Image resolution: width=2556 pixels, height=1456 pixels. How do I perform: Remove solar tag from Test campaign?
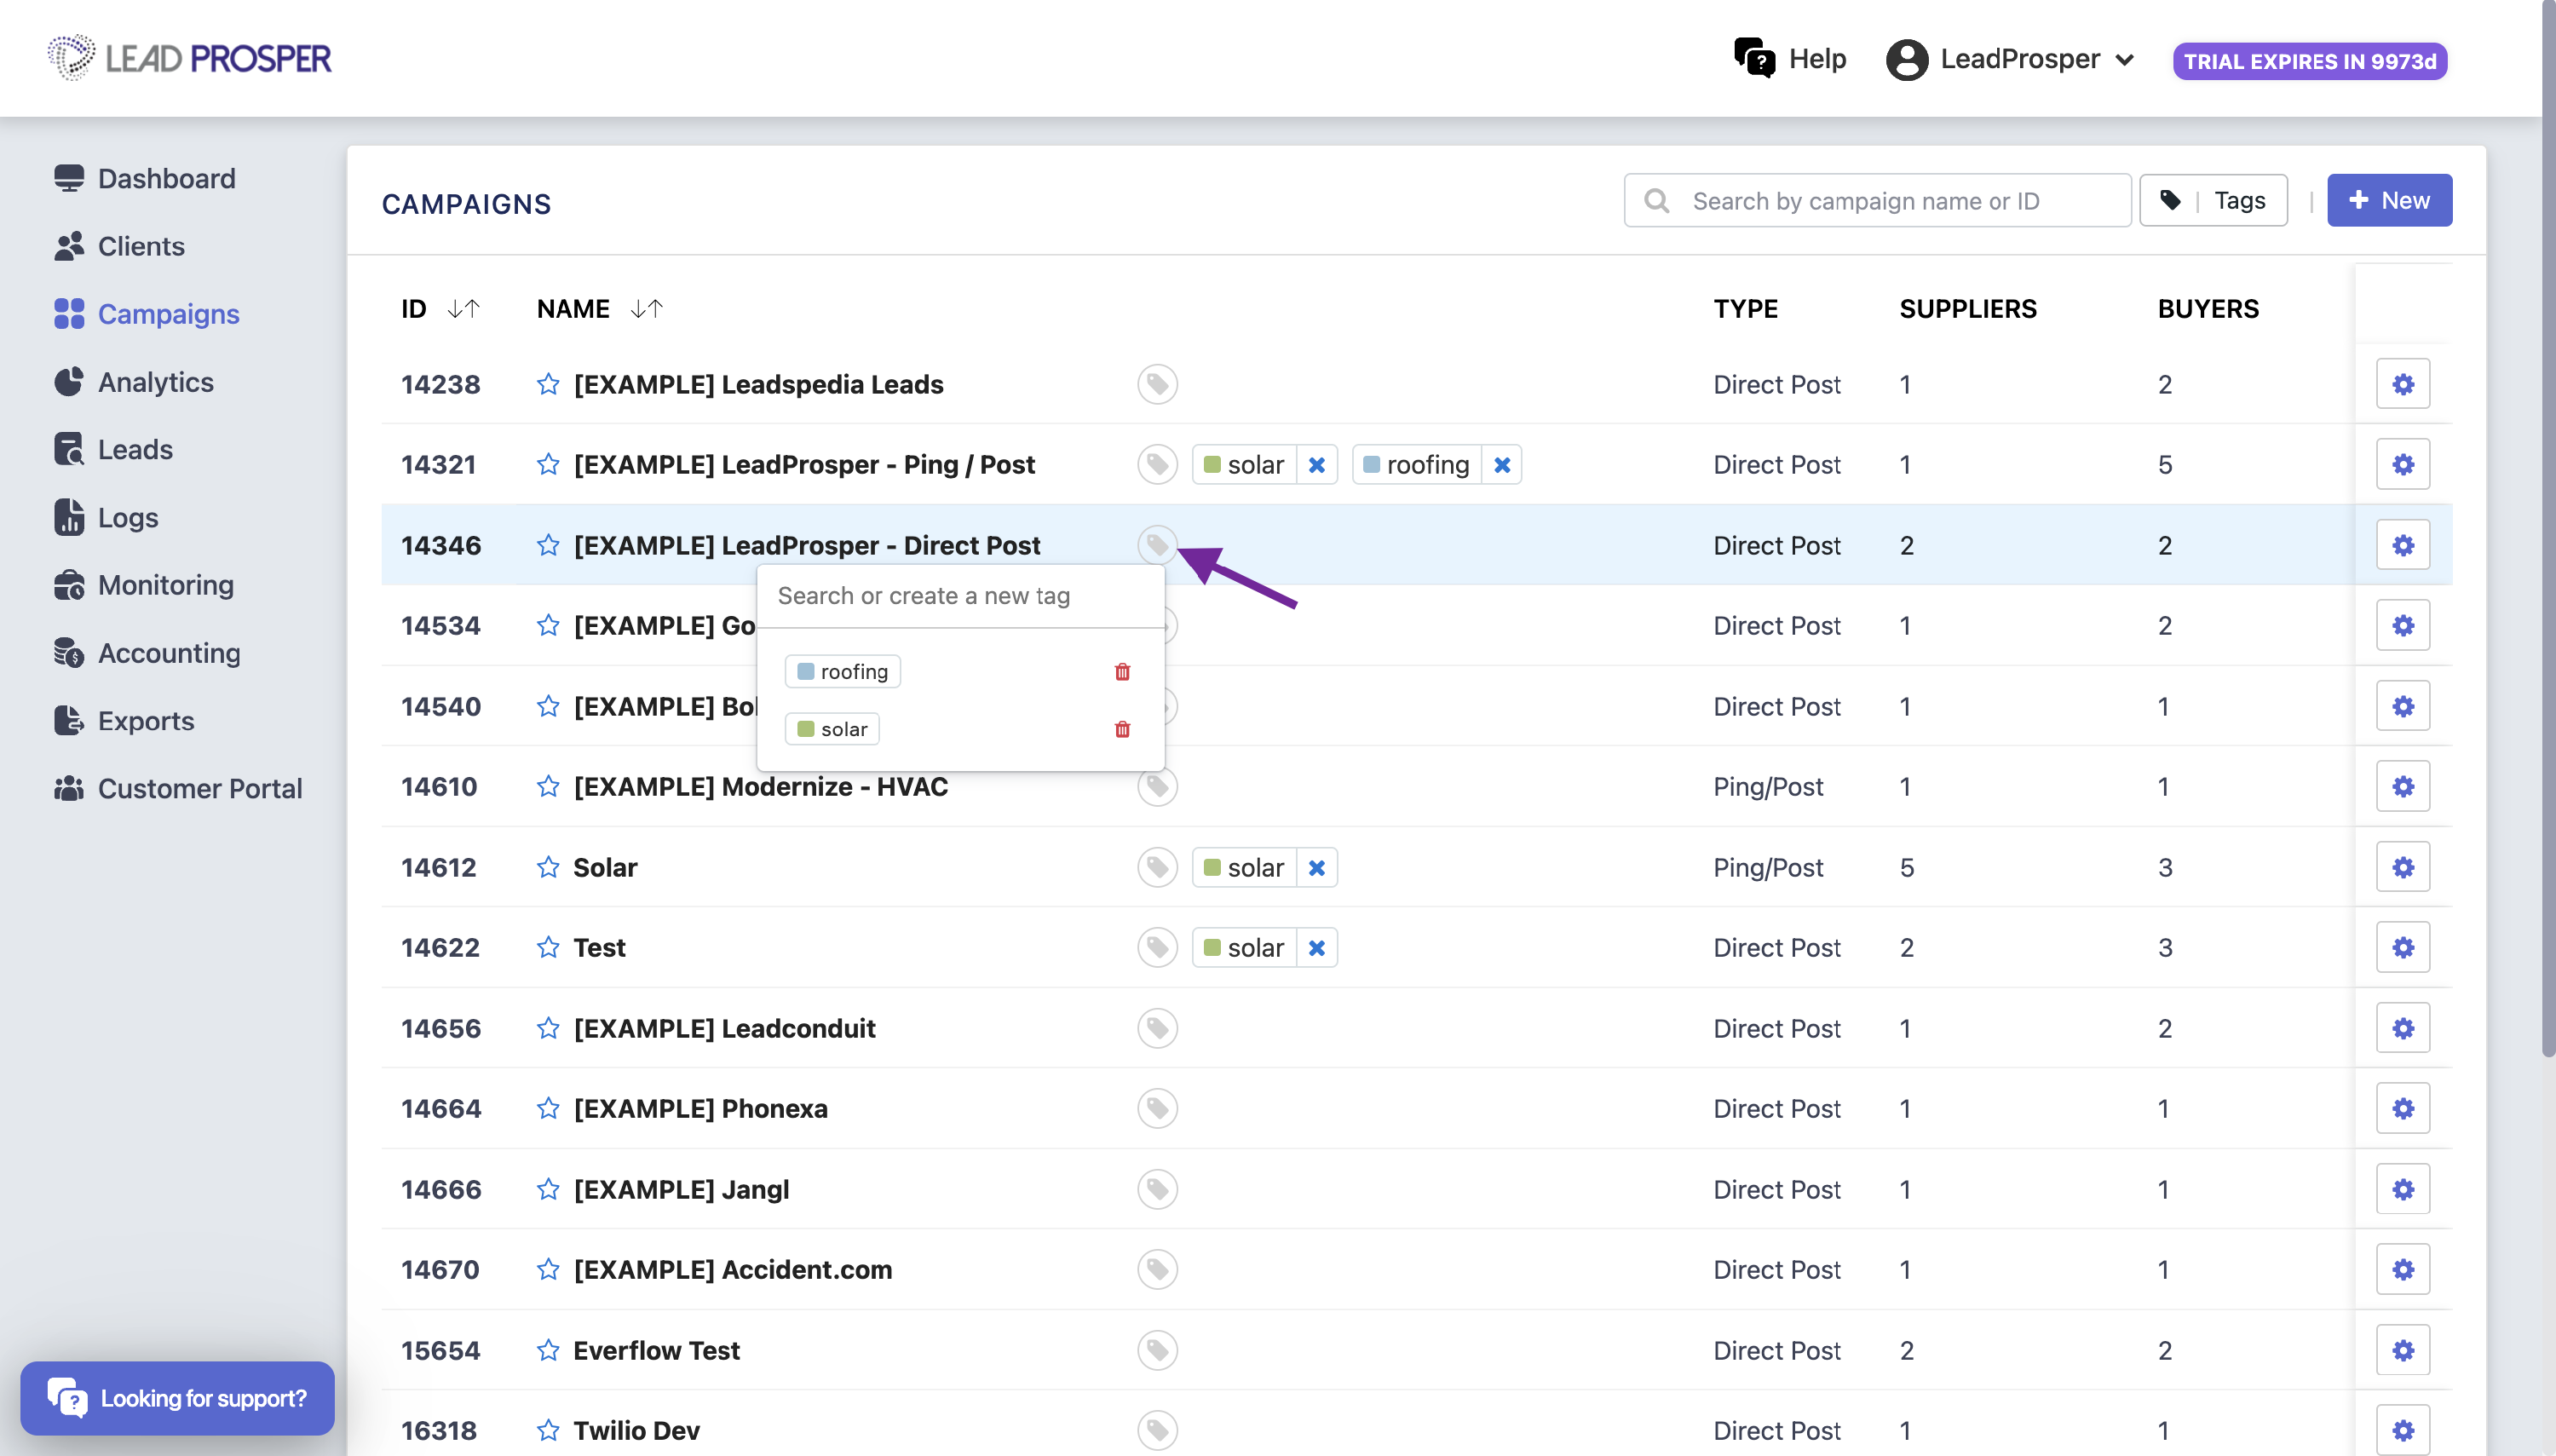click(x=1316, y=948)
